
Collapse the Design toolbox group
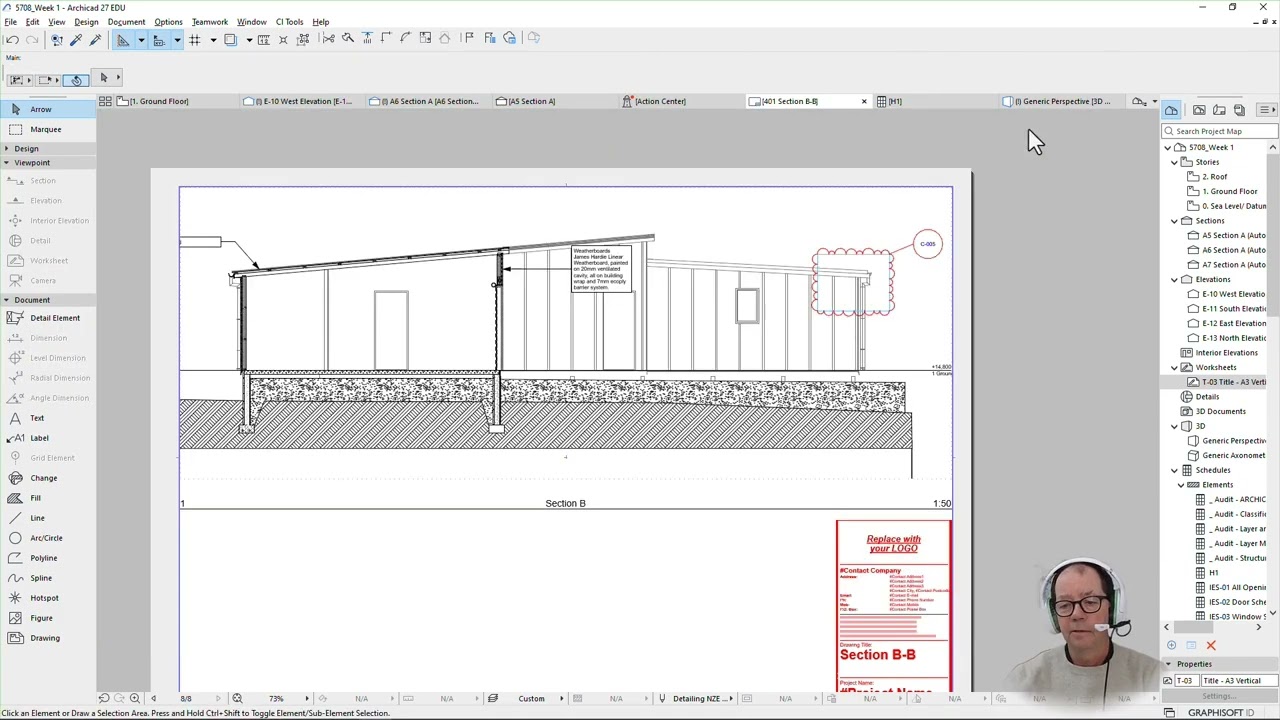tap(6, 149)
